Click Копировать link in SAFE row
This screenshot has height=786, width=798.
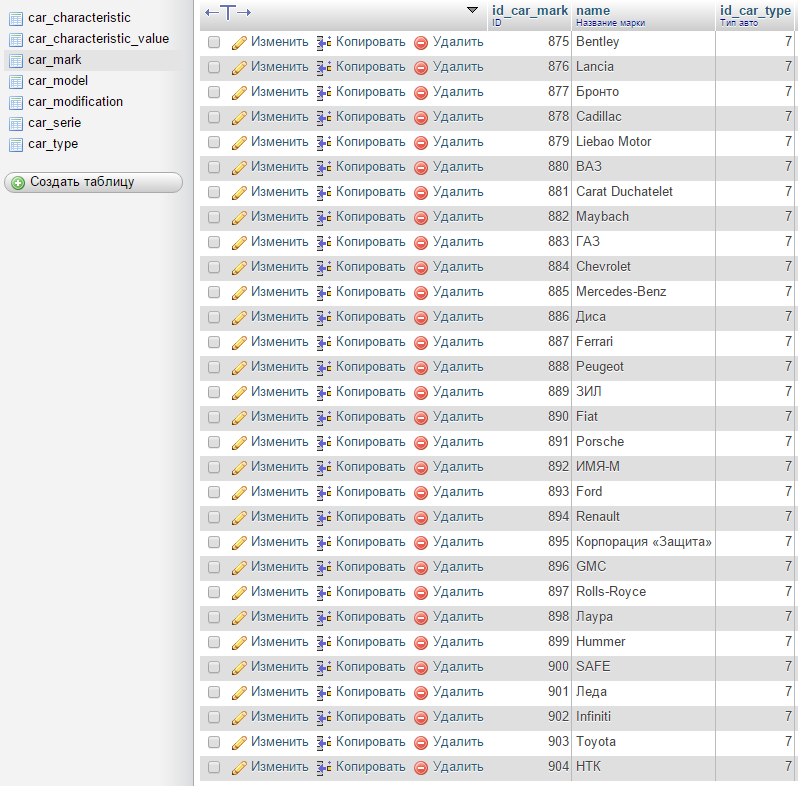(x=370, y=667)
